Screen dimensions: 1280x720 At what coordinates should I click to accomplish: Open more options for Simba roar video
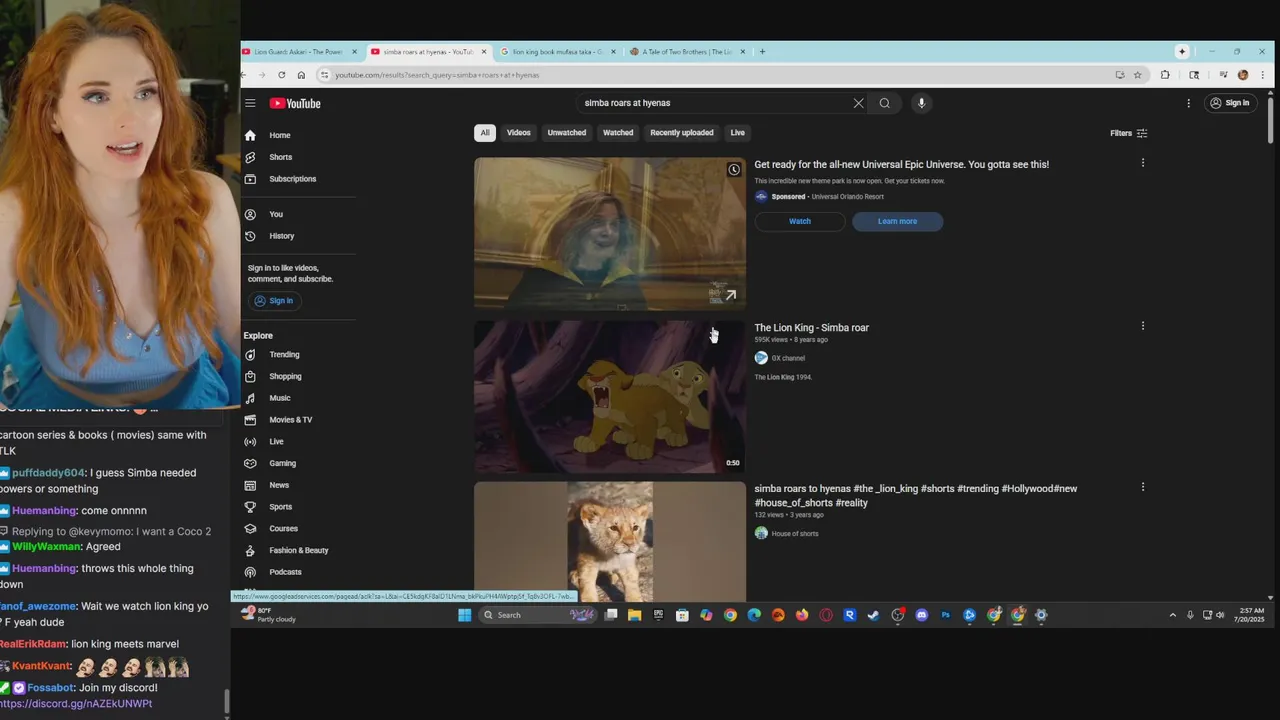1143,326
